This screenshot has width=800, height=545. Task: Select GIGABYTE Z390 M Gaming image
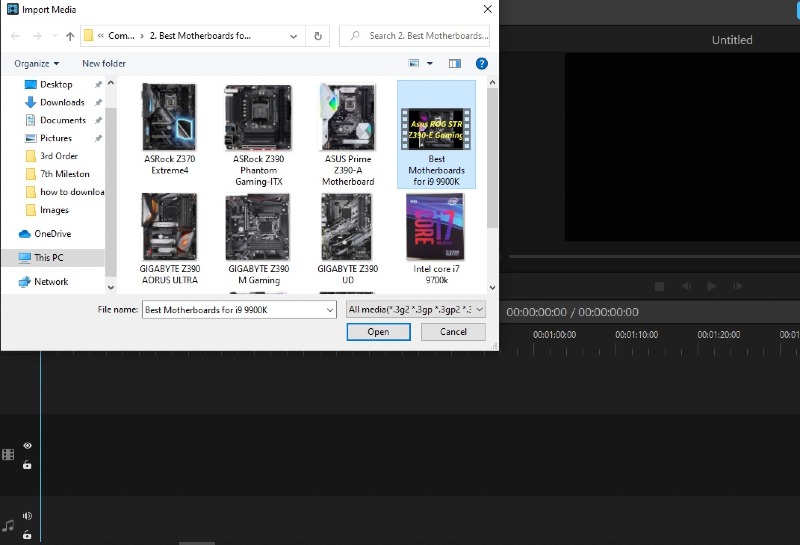coord(258,239)
